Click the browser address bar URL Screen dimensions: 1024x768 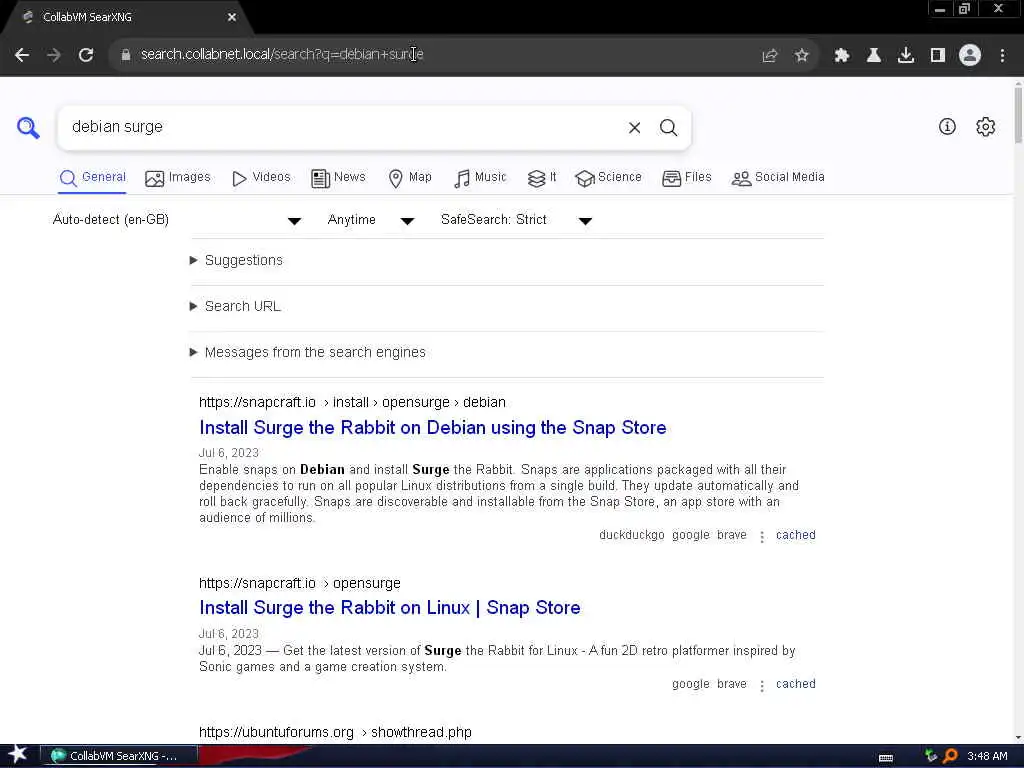(x=282, y=55)
